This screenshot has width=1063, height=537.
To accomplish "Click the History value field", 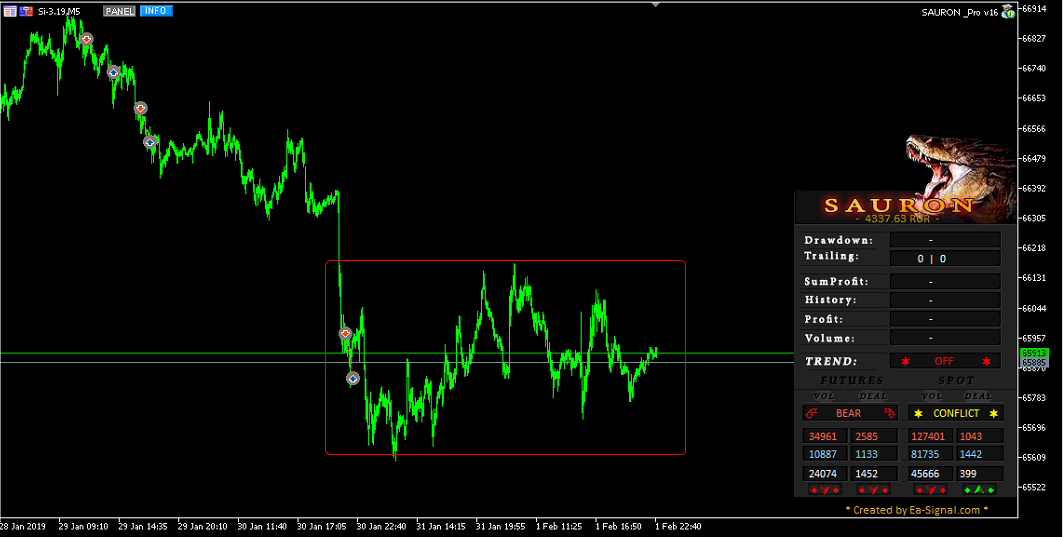I will point(946,300).
